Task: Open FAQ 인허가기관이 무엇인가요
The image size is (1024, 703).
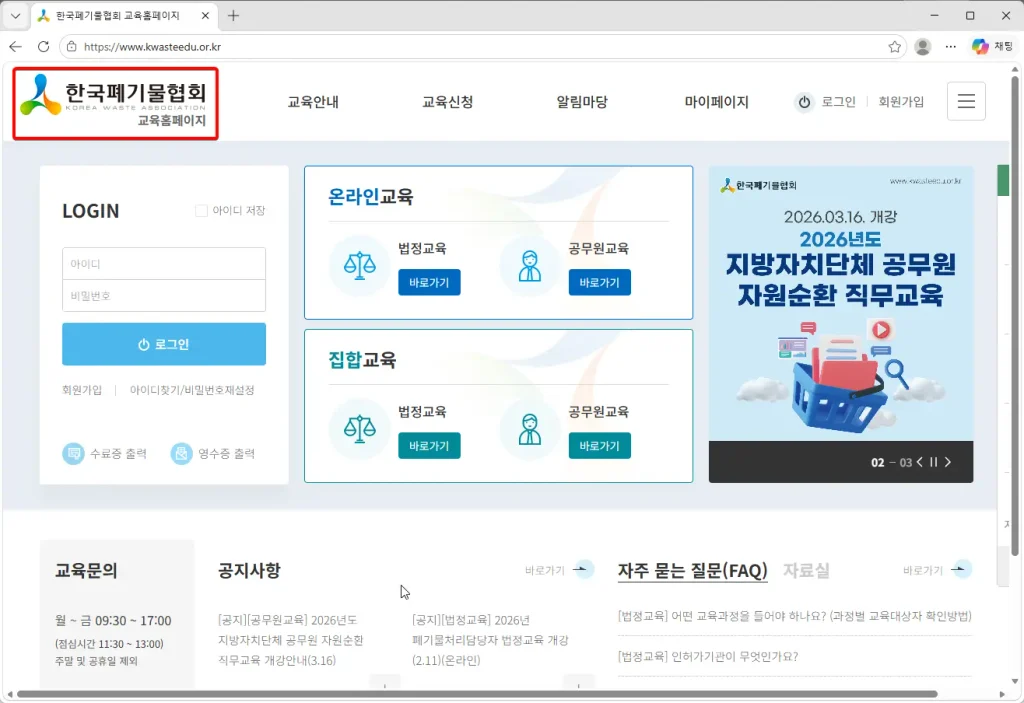Action: point(708,656)
